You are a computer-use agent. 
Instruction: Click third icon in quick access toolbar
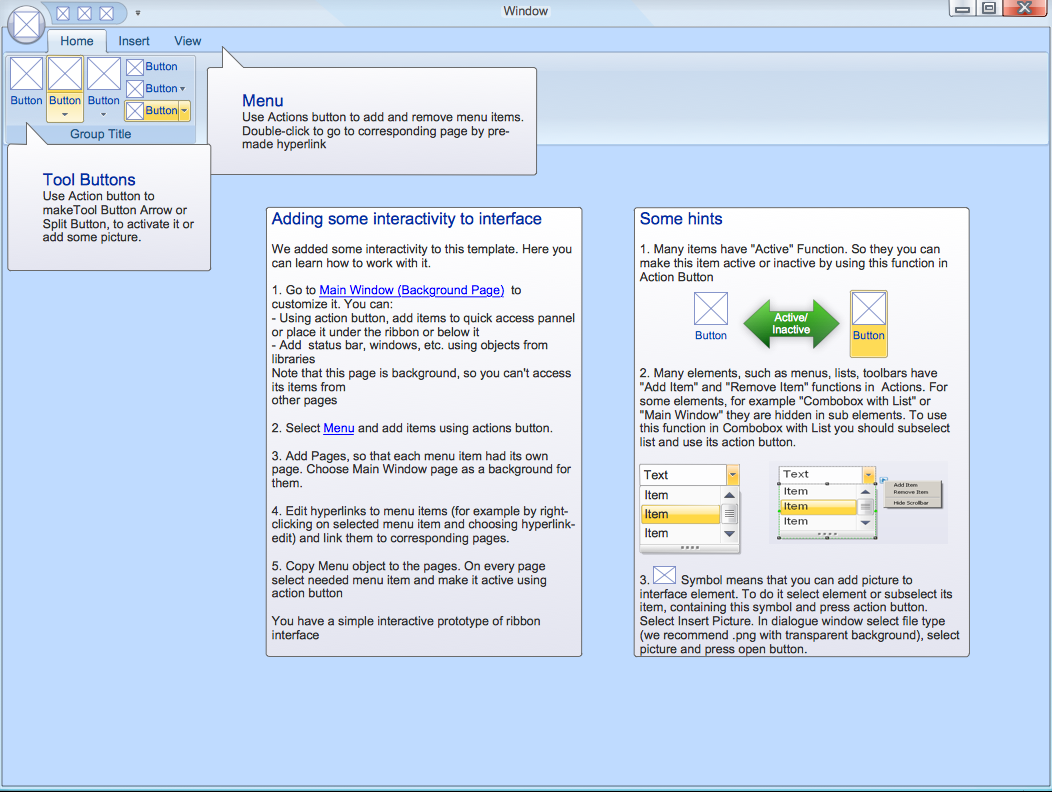click(x=106, y=13)
